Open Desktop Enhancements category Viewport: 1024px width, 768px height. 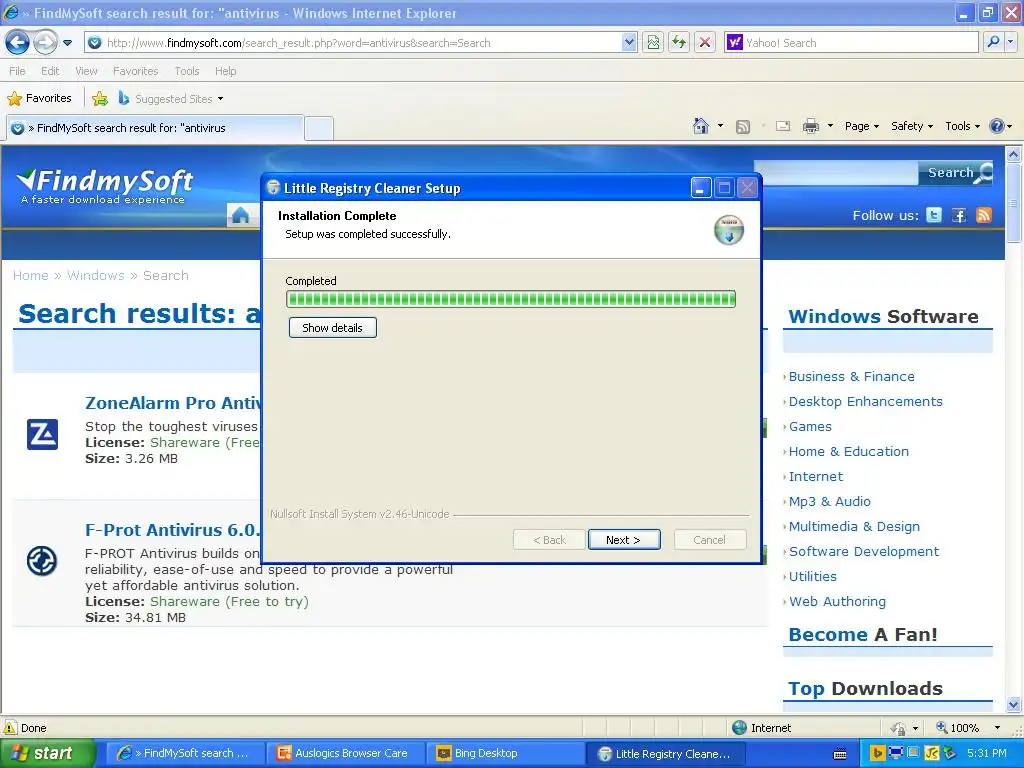click(865, 402)
